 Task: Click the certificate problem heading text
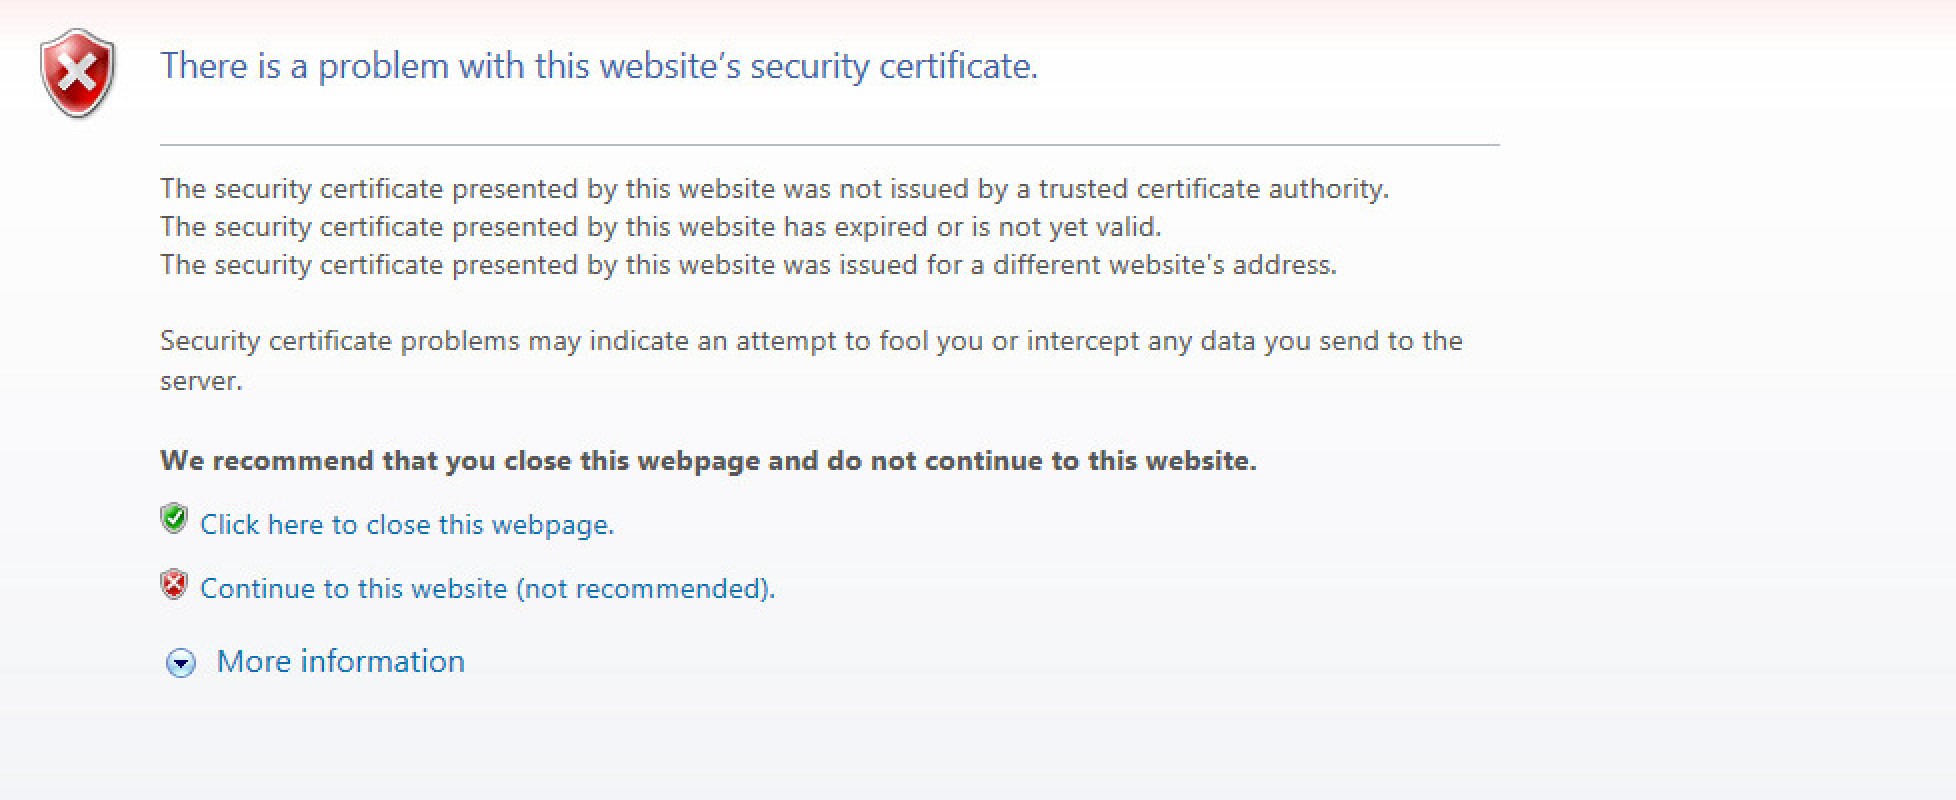click(x=599, y=66)
